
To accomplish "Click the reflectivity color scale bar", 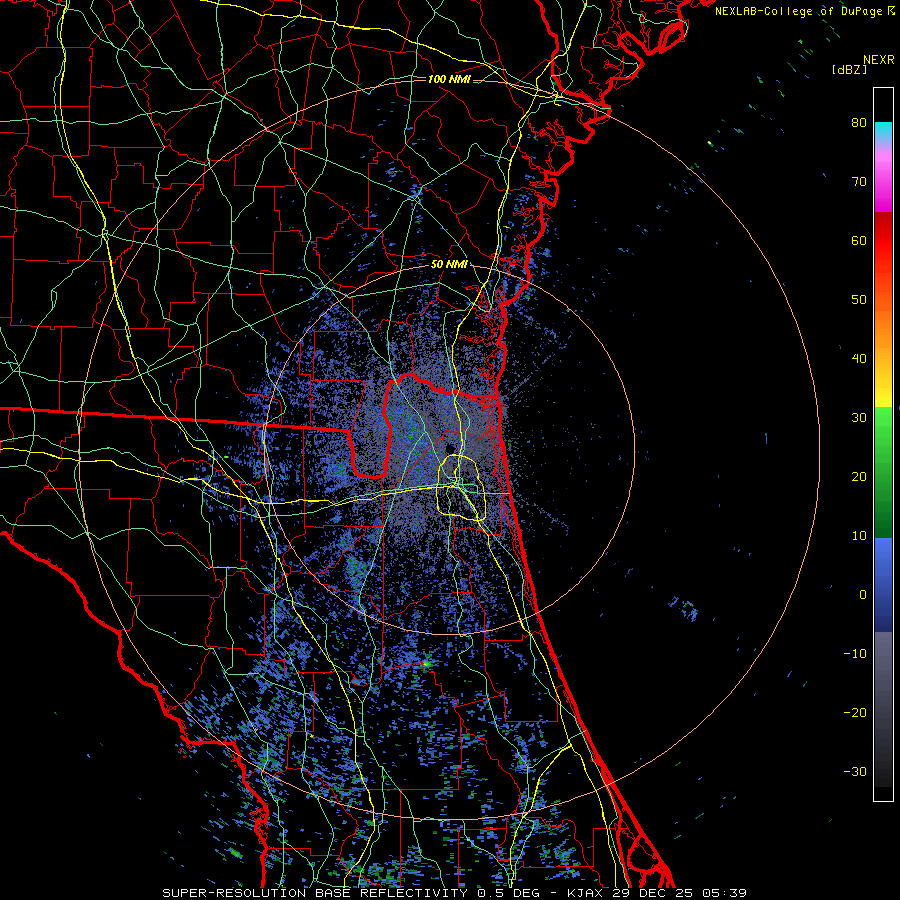I will (x=883, y=444).
